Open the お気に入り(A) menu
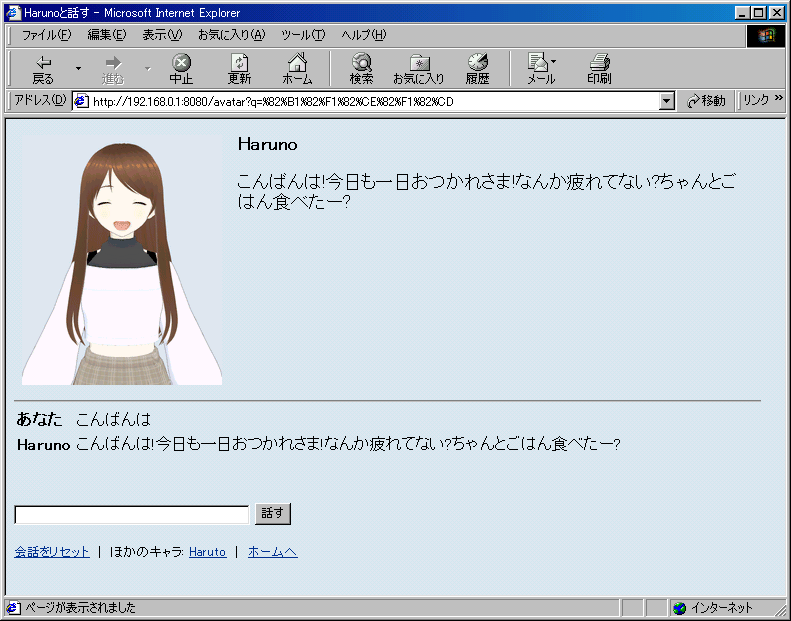Image resolution: width=791 pixels, height=621 pixels. pyautogui.click(x=232, y=35)
